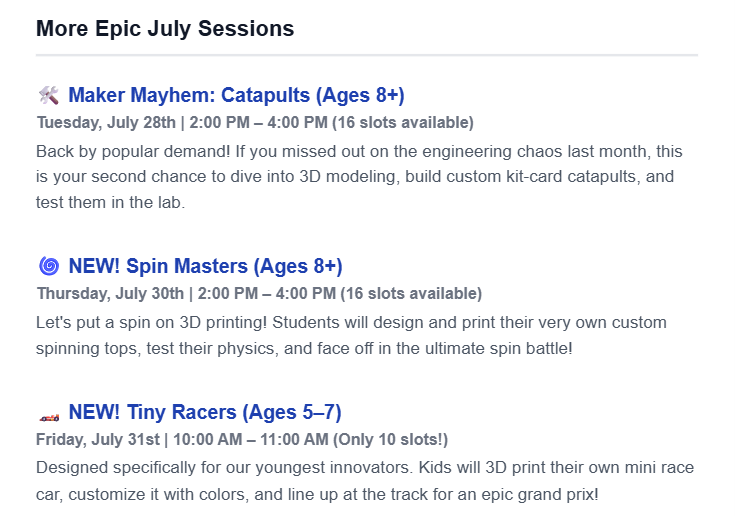The image size is (742, 516).
Task: Open the Maker Mayhem: Catapults session link
Action: pos(236,95)
